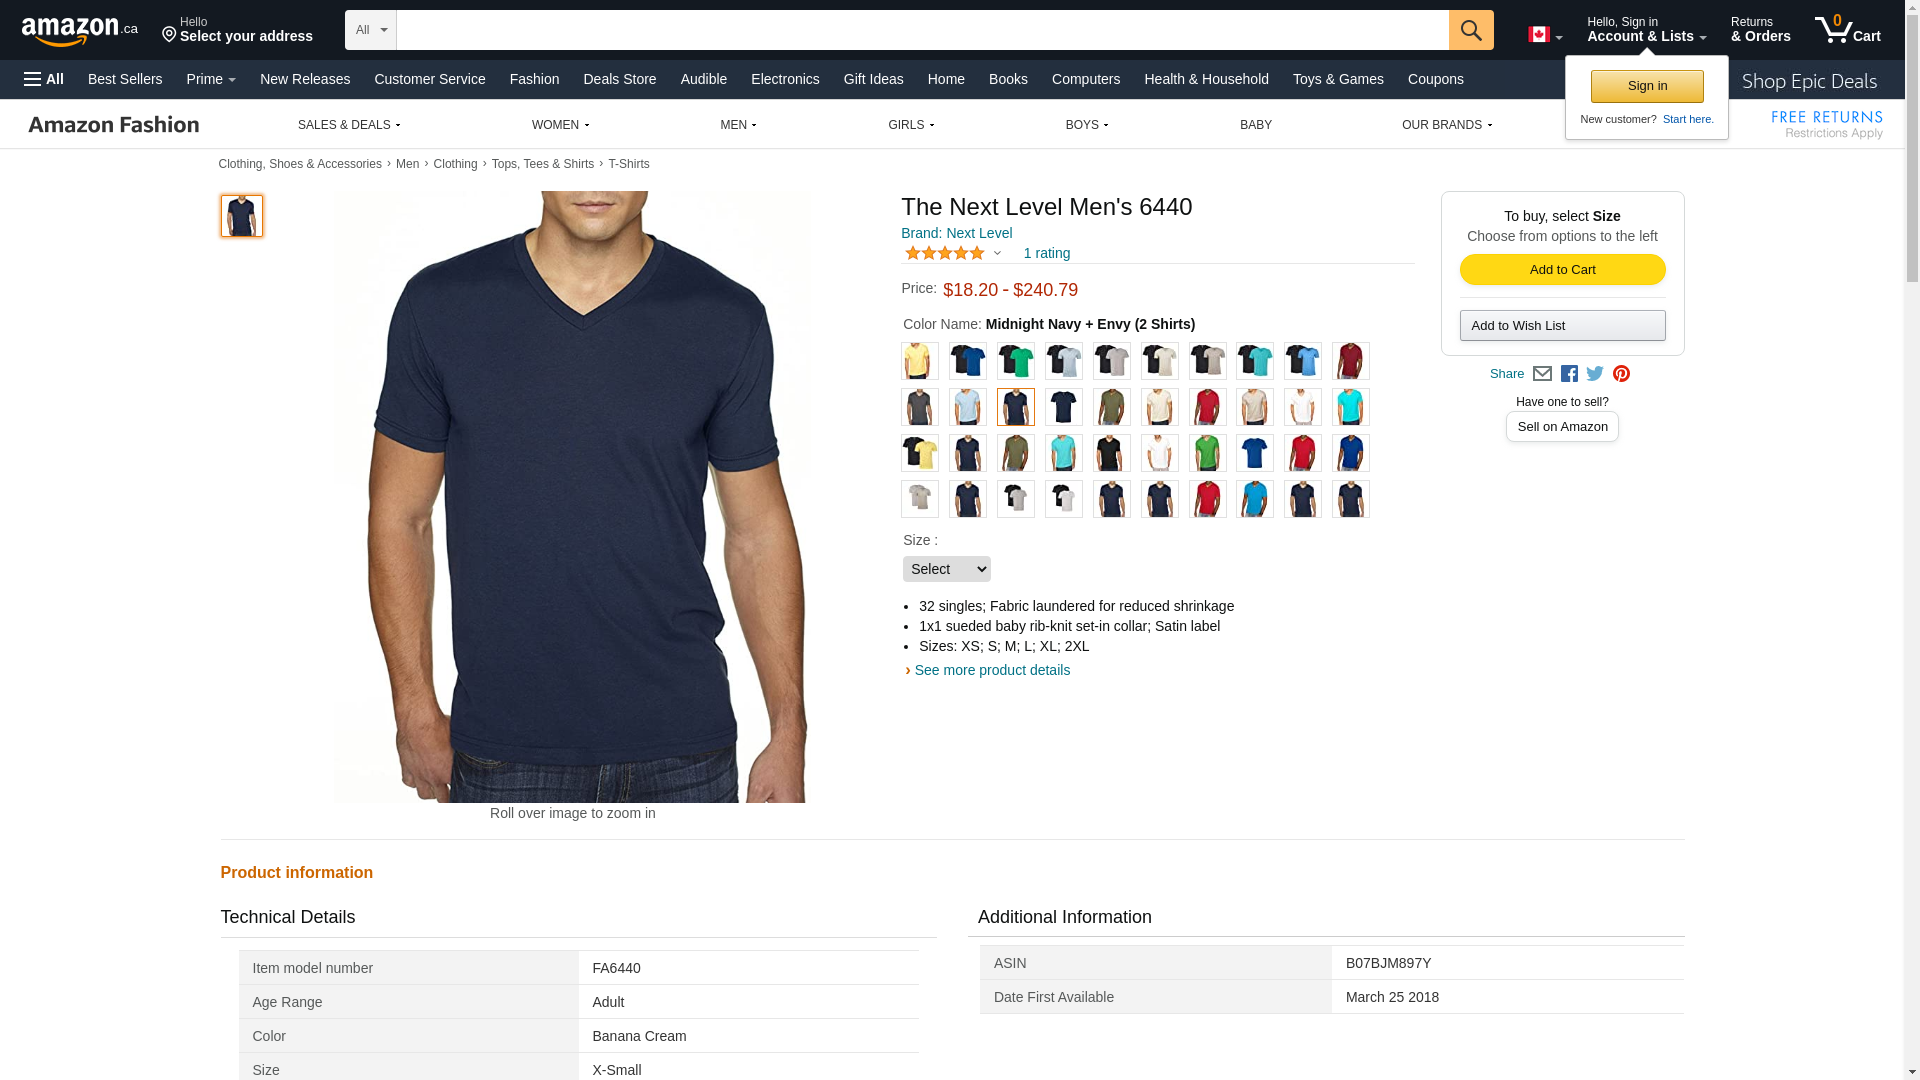Expand the star ratings breakdown arrow
Image resolution: width=1920 pixels, height=1080 pixels.
coord(997,253)
